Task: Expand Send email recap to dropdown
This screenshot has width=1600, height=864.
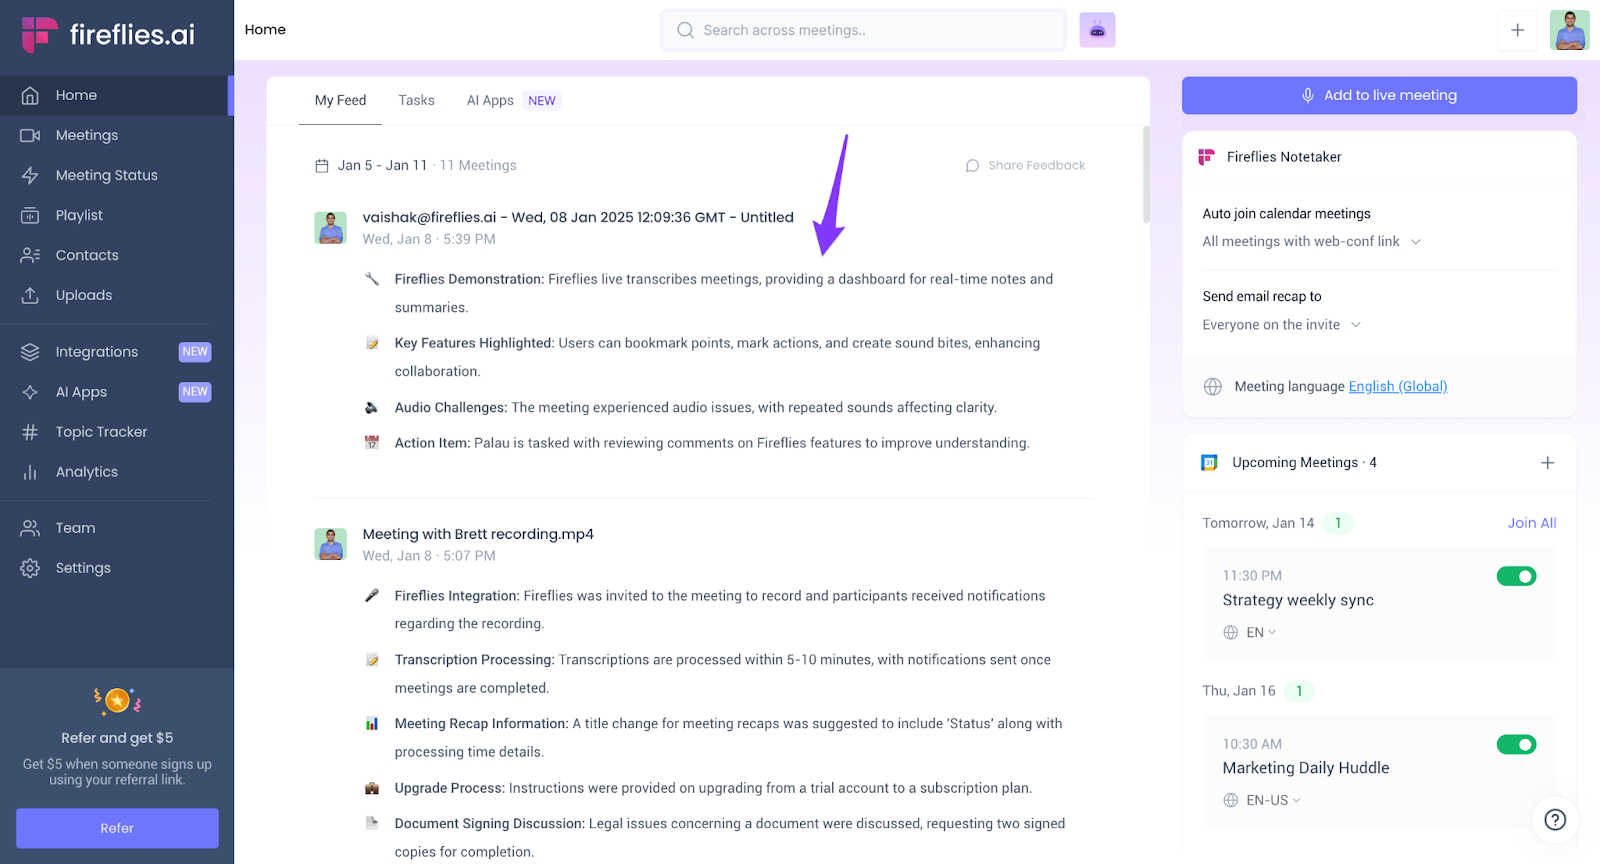Action: point(1282,325)
